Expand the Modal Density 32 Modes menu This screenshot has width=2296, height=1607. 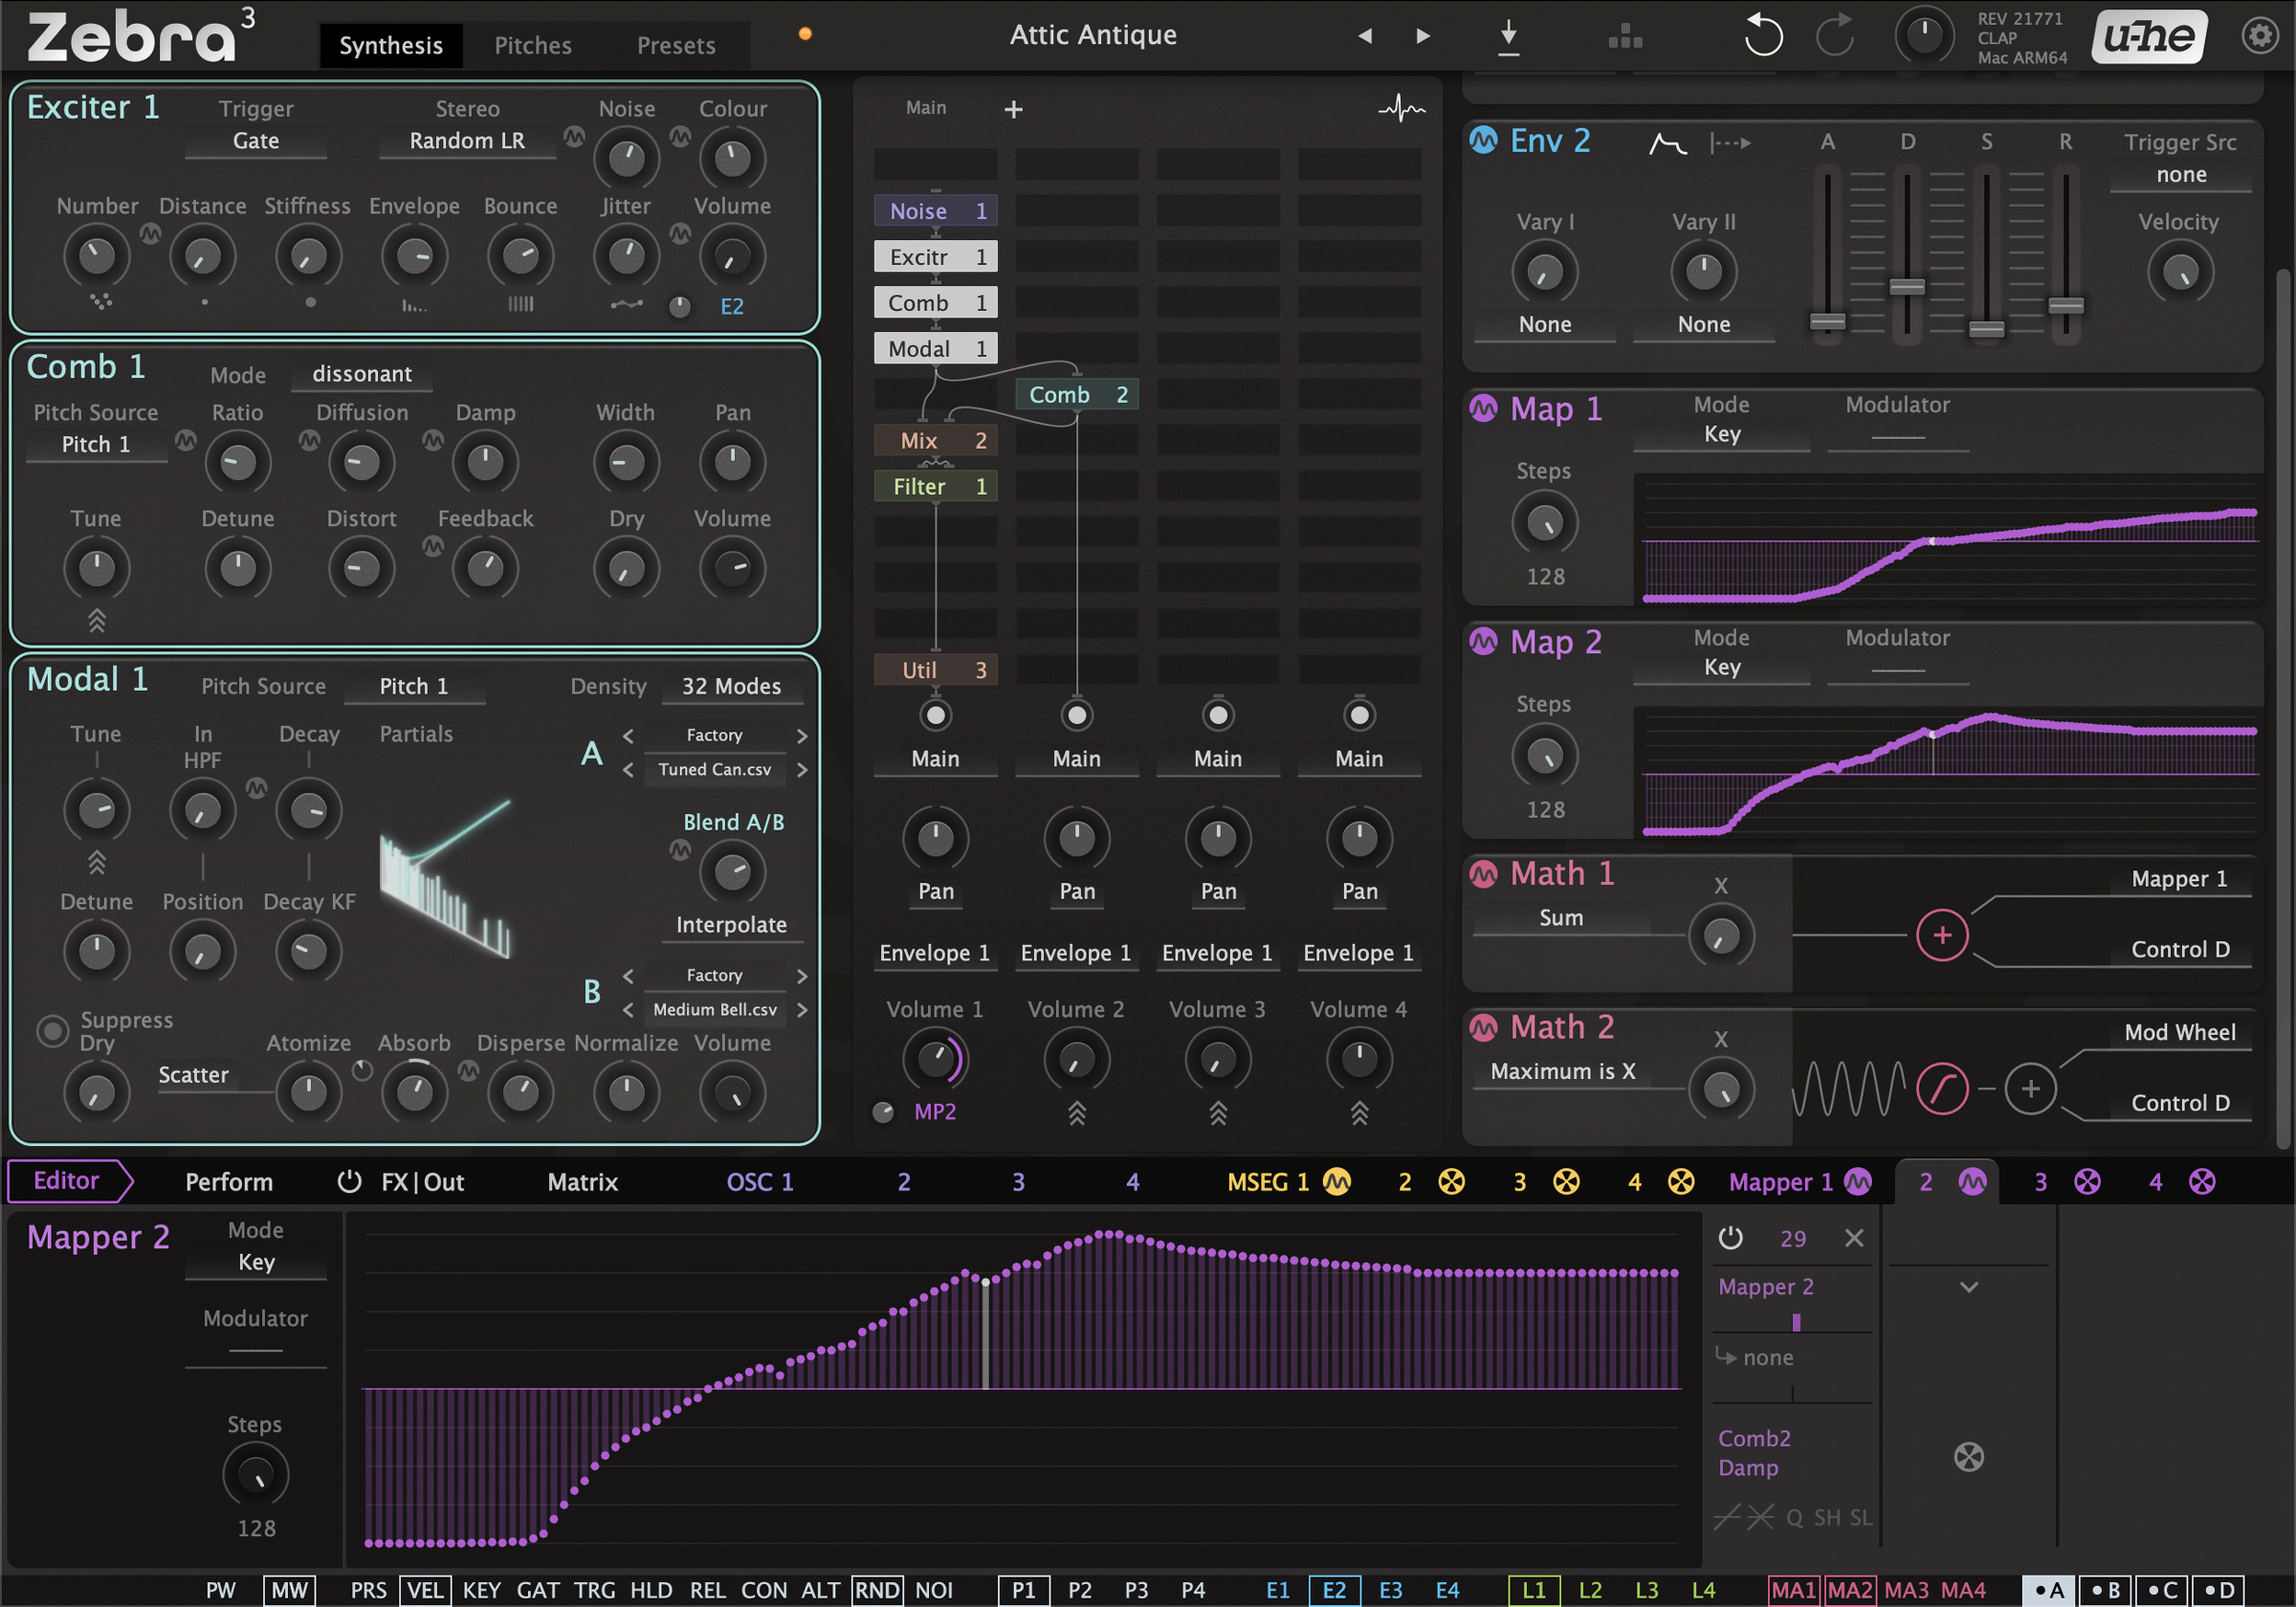tap(731, 686)
